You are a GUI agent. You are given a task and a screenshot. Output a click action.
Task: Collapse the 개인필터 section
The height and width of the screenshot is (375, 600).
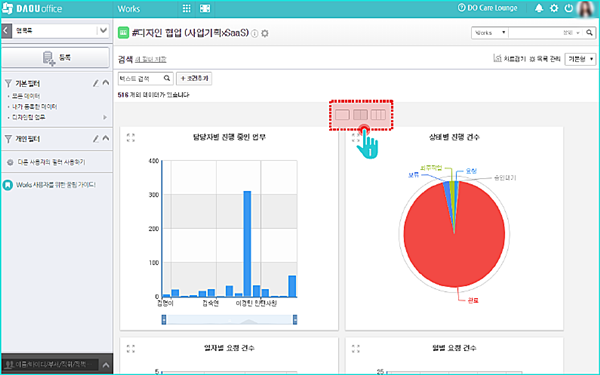tap(106, 138)
